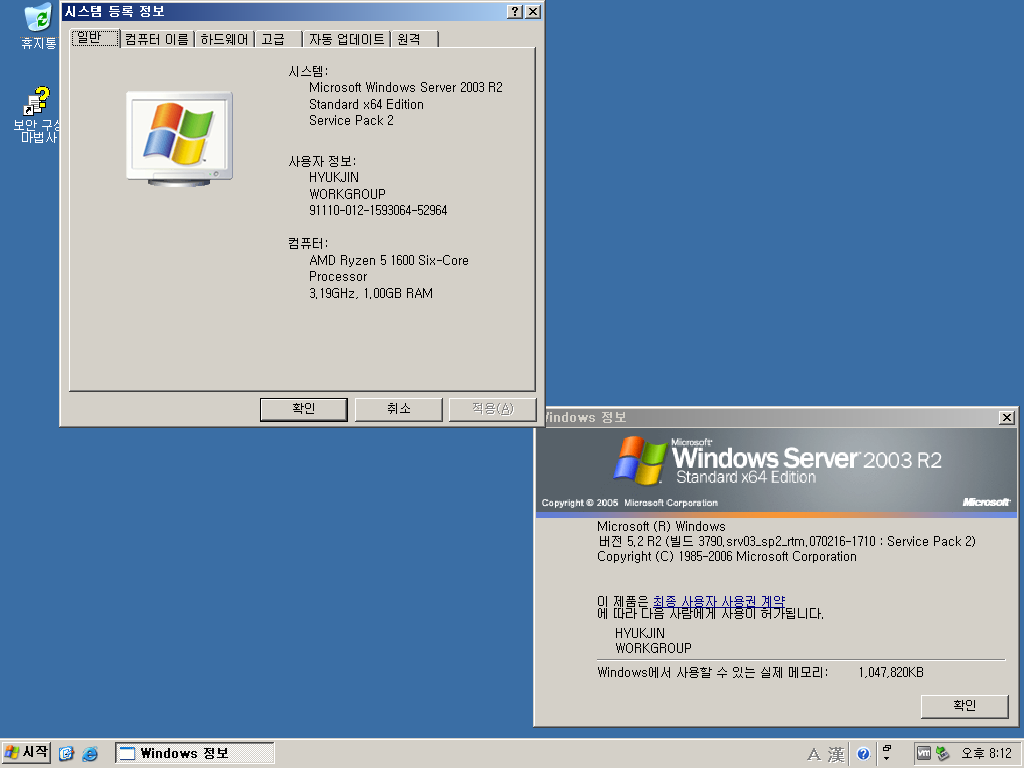Open the security configuration wizard shortcut
The height and width of the screenshot is (768, 1024).
38,115
